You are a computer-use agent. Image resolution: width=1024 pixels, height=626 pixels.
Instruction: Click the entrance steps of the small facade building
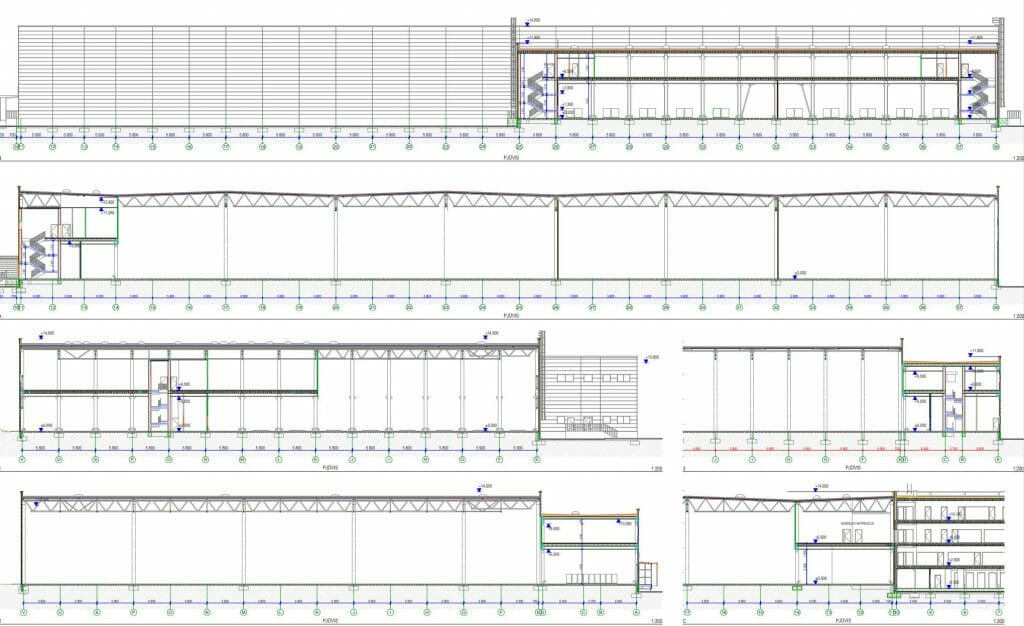[600, 428]
